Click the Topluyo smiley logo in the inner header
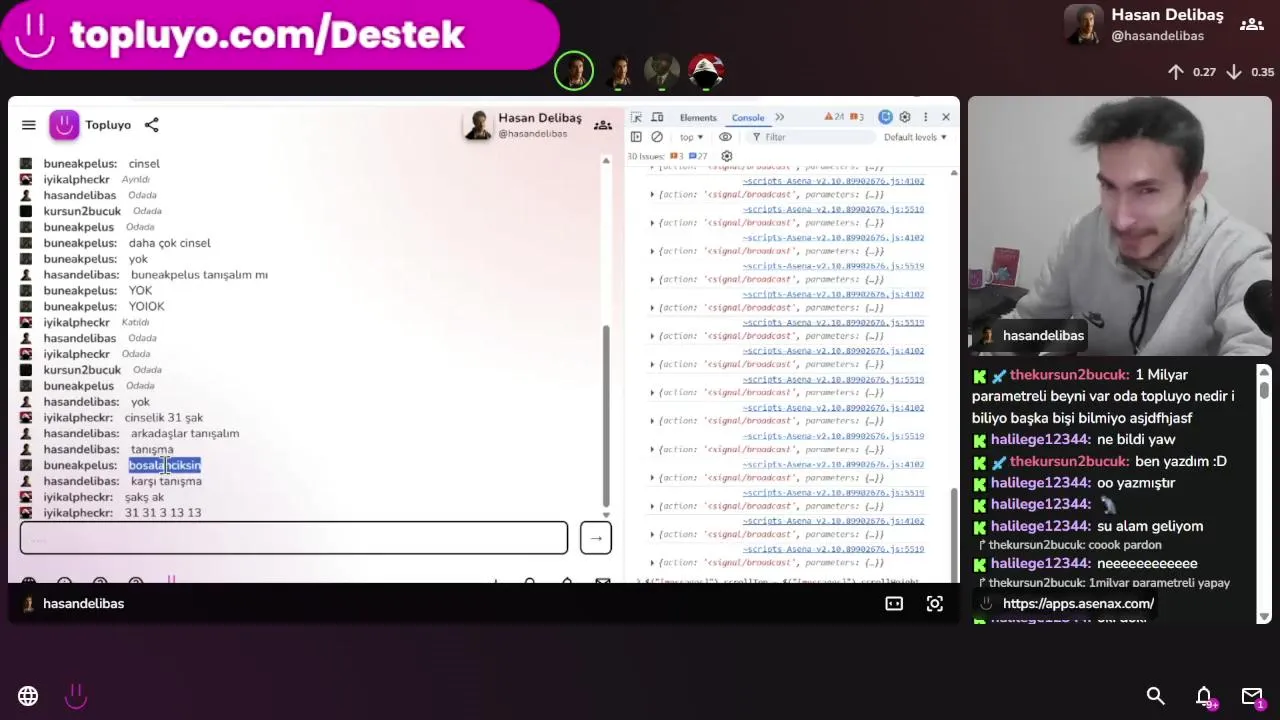 click(64, 125)
